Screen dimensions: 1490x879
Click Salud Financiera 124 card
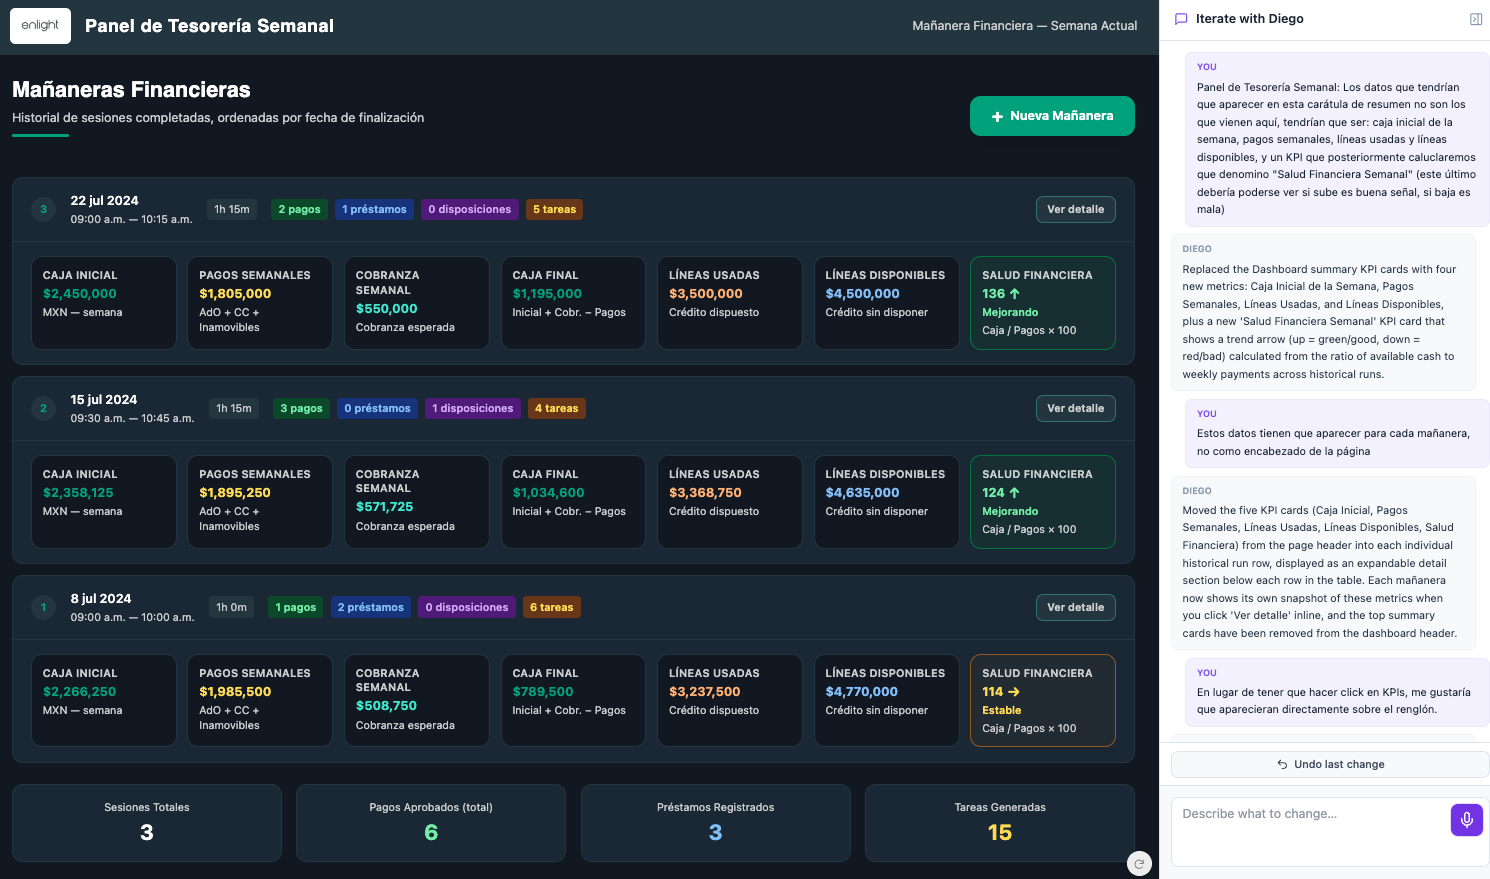(1042, 502)
